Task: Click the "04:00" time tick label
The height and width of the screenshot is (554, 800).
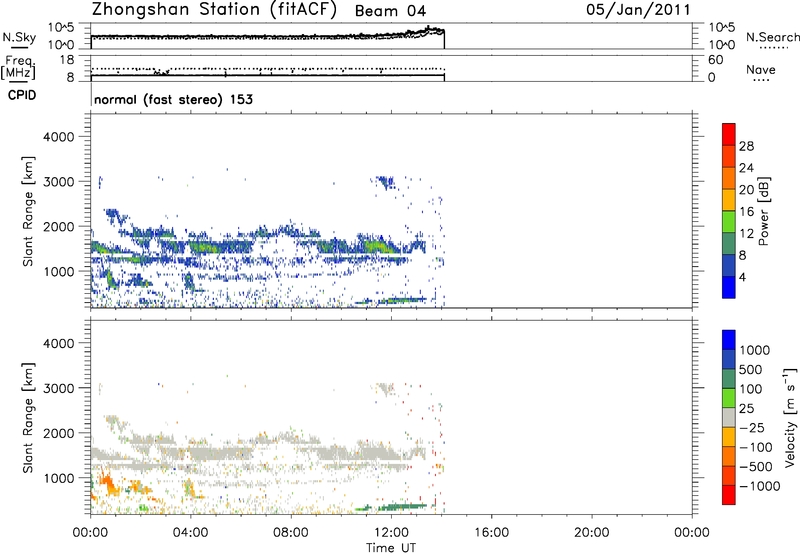Action: 190,533
